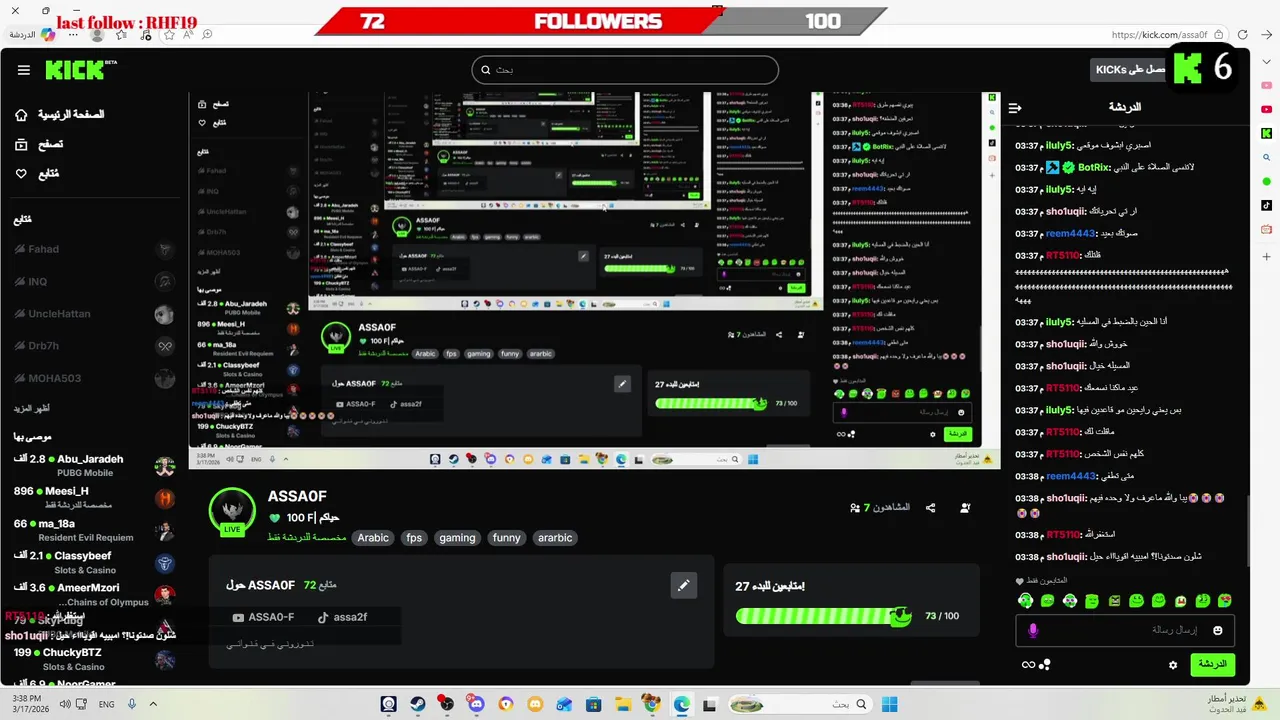Open MOHA503 channel in sidebar
This screenshot has width=1280, height=720.
pyautogui.click(x=95, y=378)
